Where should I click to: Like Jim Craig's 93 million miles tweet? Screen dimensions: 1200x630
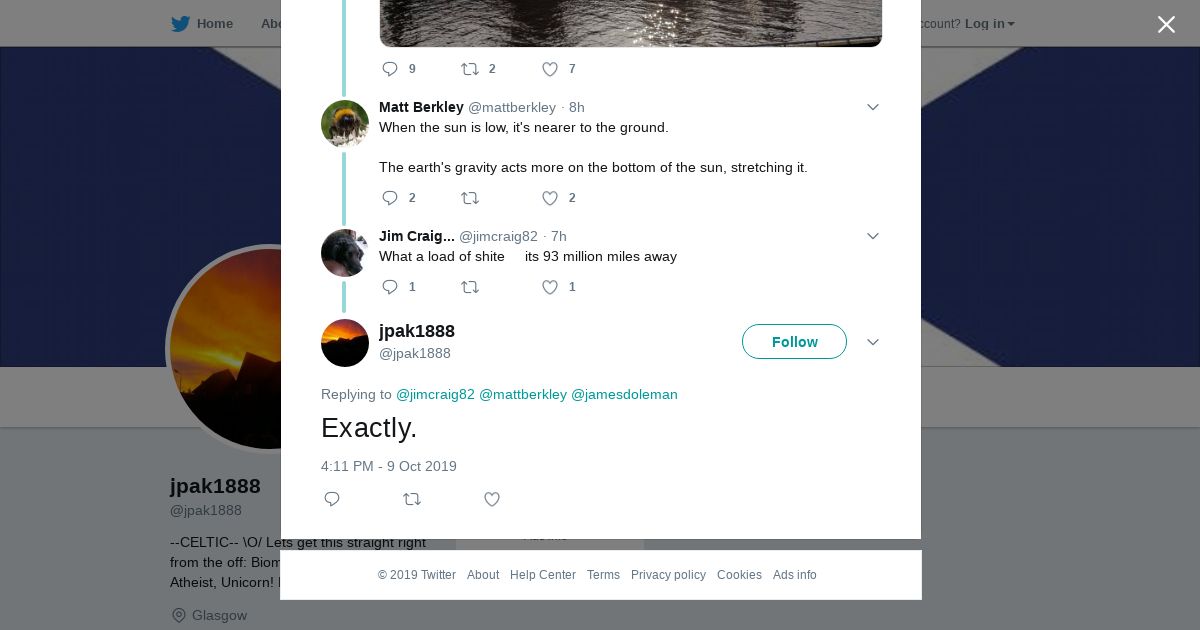coord(550,287)
